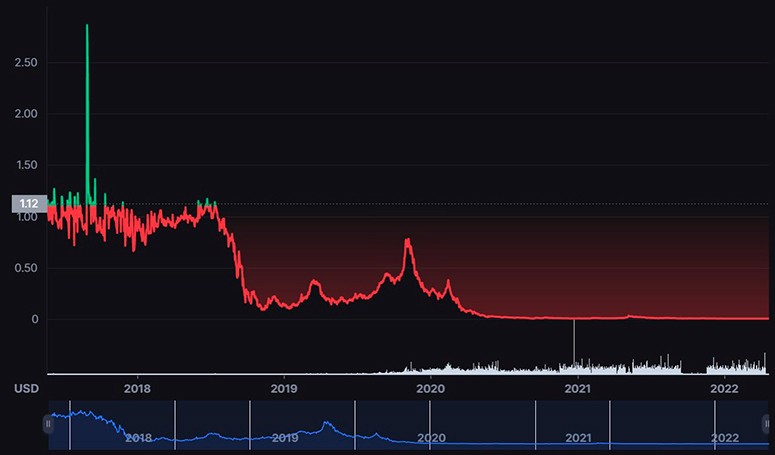Click the 2.00 price axis label
The width and height of the screenshot is (775, 455).
[27, 114]
